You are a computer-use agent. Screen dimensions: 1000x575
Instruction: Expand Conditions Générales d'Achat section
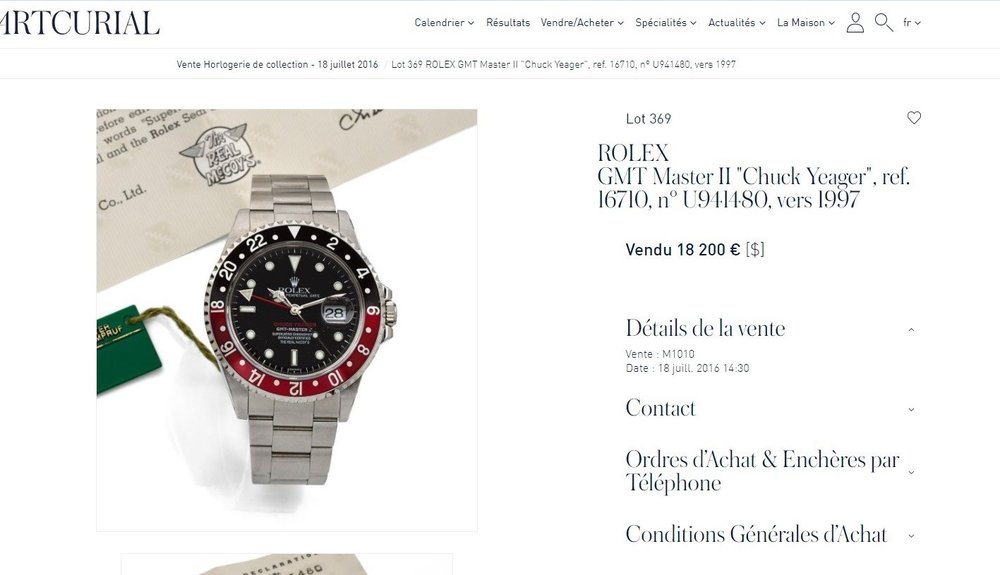(x=770, y=534)
